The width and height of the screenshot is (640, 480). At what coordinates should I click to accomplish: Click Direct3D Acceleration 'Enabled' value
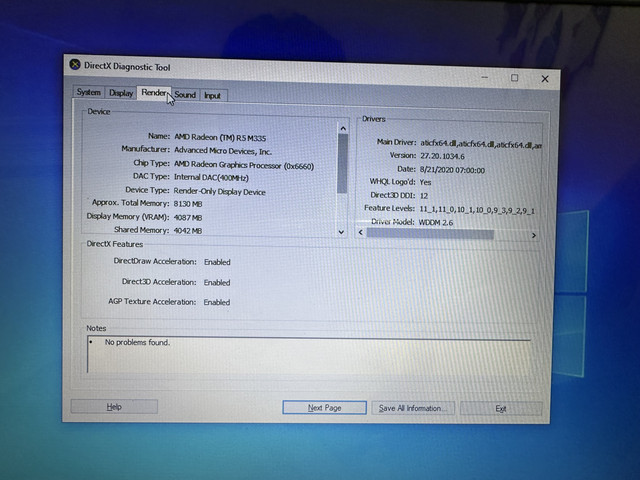pos(217,282)
